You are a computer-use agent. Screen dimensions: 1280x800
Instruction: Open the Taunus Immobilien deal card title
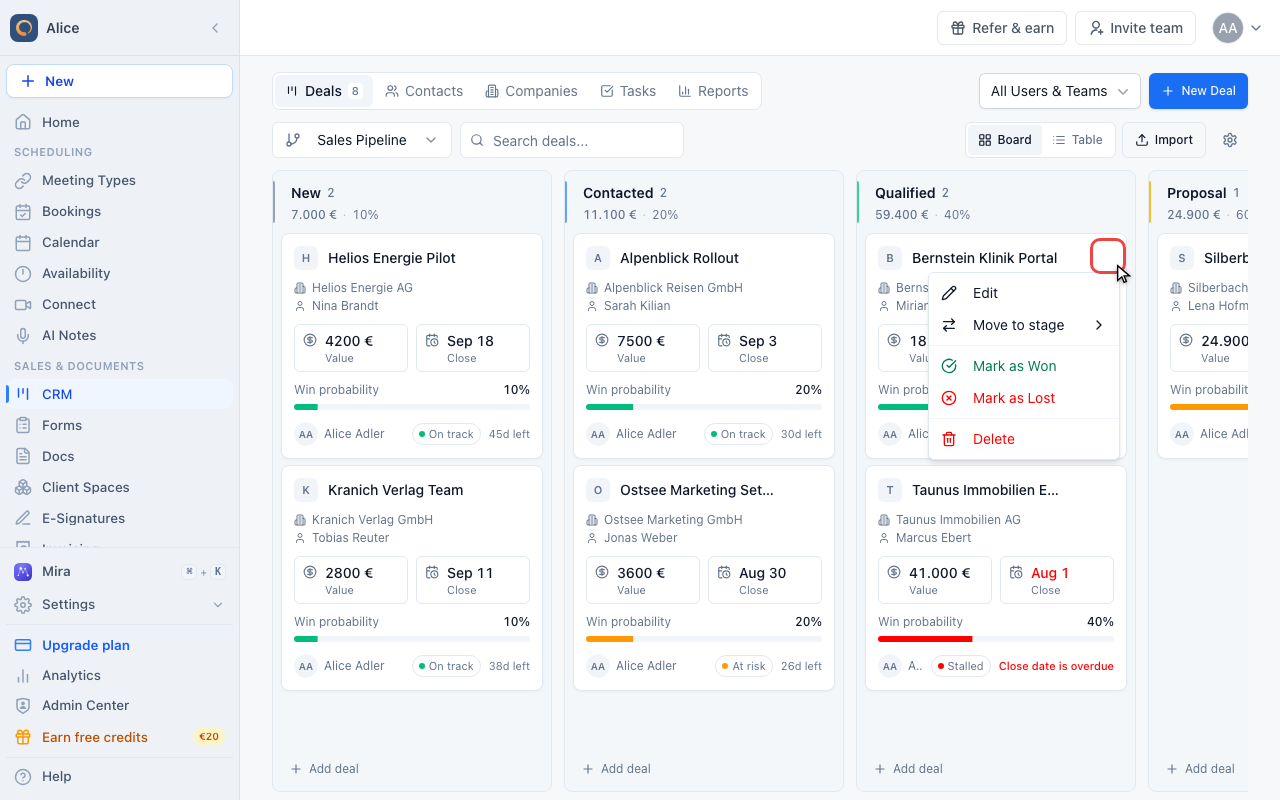pyautogui.click(x=985, y=490)
